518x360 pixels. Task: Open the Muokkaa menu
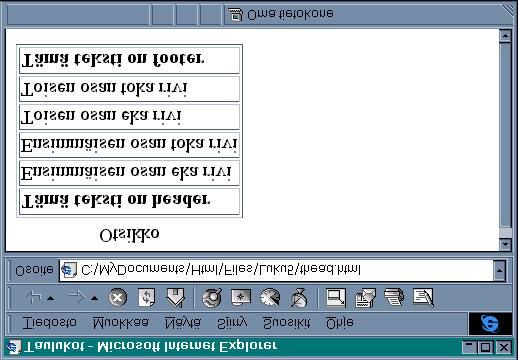[121, 323]
